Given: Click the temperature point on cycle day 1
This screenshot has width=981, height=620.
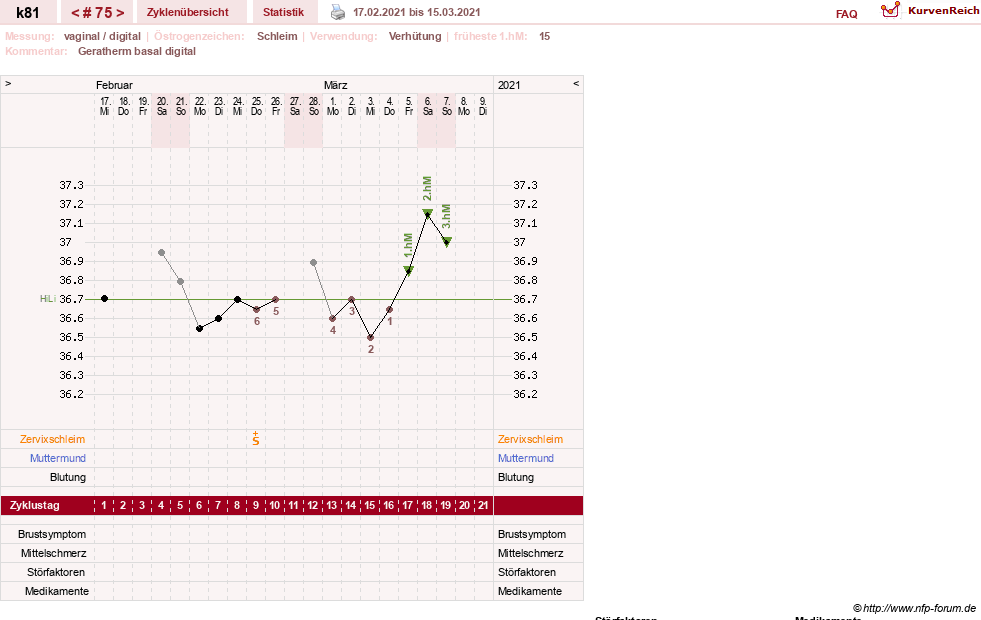Looking at the screenshot, I should pos(104,298).
